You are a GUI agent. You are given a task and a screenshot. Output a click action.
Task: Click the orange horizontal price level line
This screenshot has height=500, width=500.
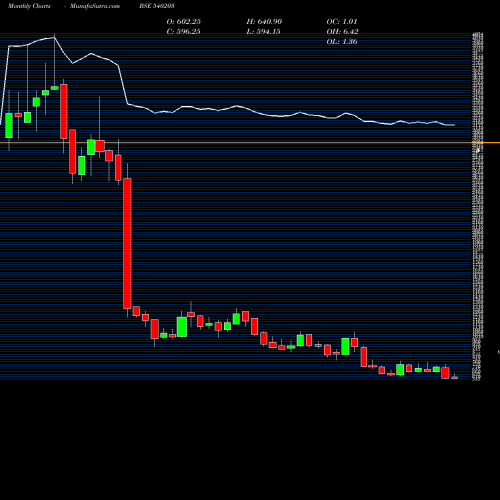[250, 143]
